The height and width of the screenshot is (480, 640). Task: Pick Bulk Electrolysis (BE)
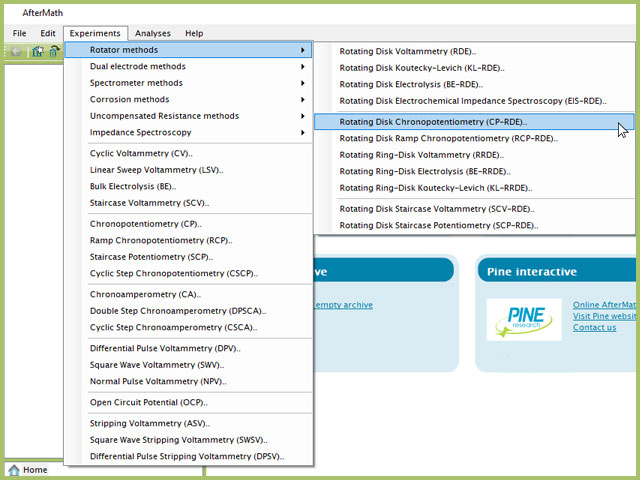pyautogui.click(x=188, y=187)
